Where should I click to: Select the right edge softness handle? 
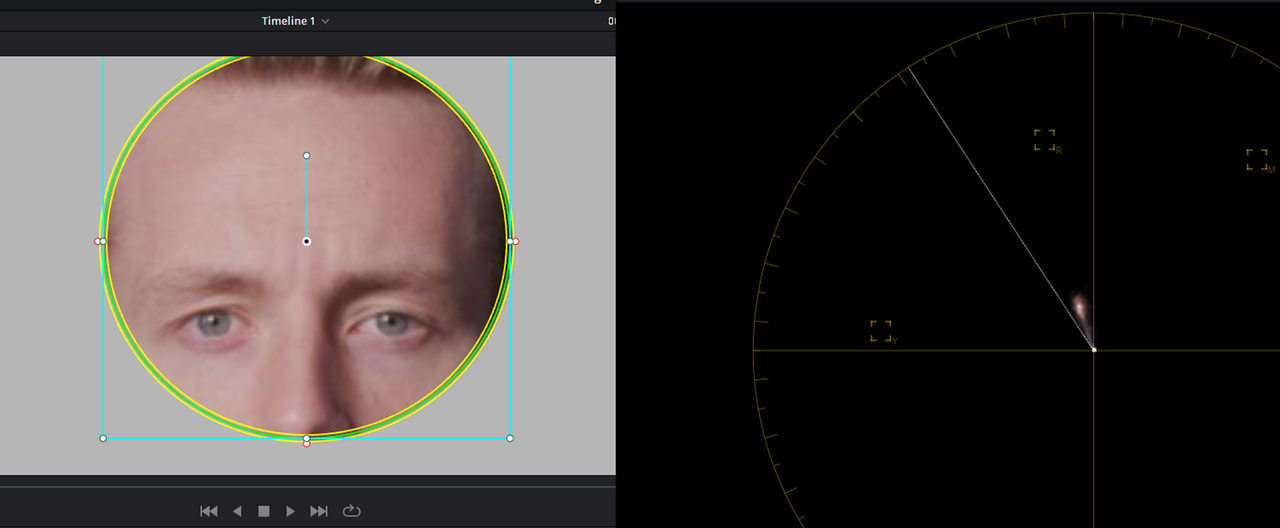tap(516, 241)
